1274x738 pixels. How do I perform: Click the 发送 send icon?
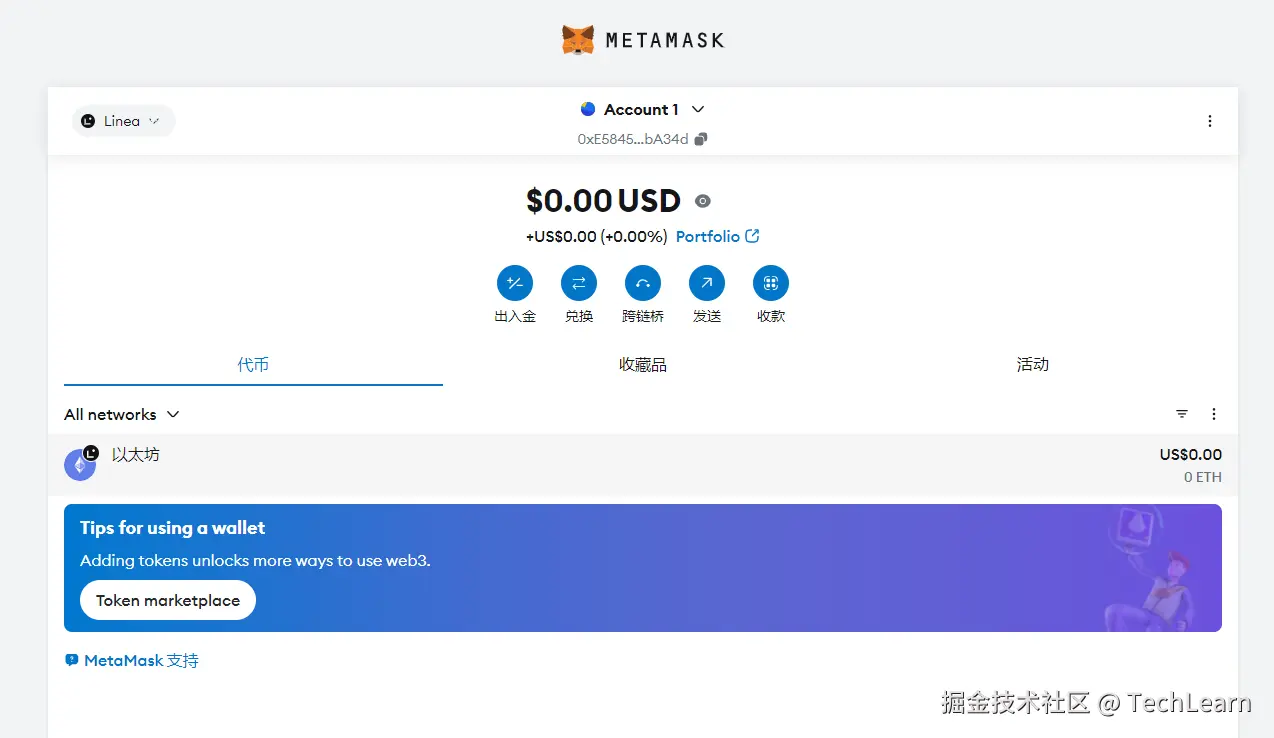707,283
